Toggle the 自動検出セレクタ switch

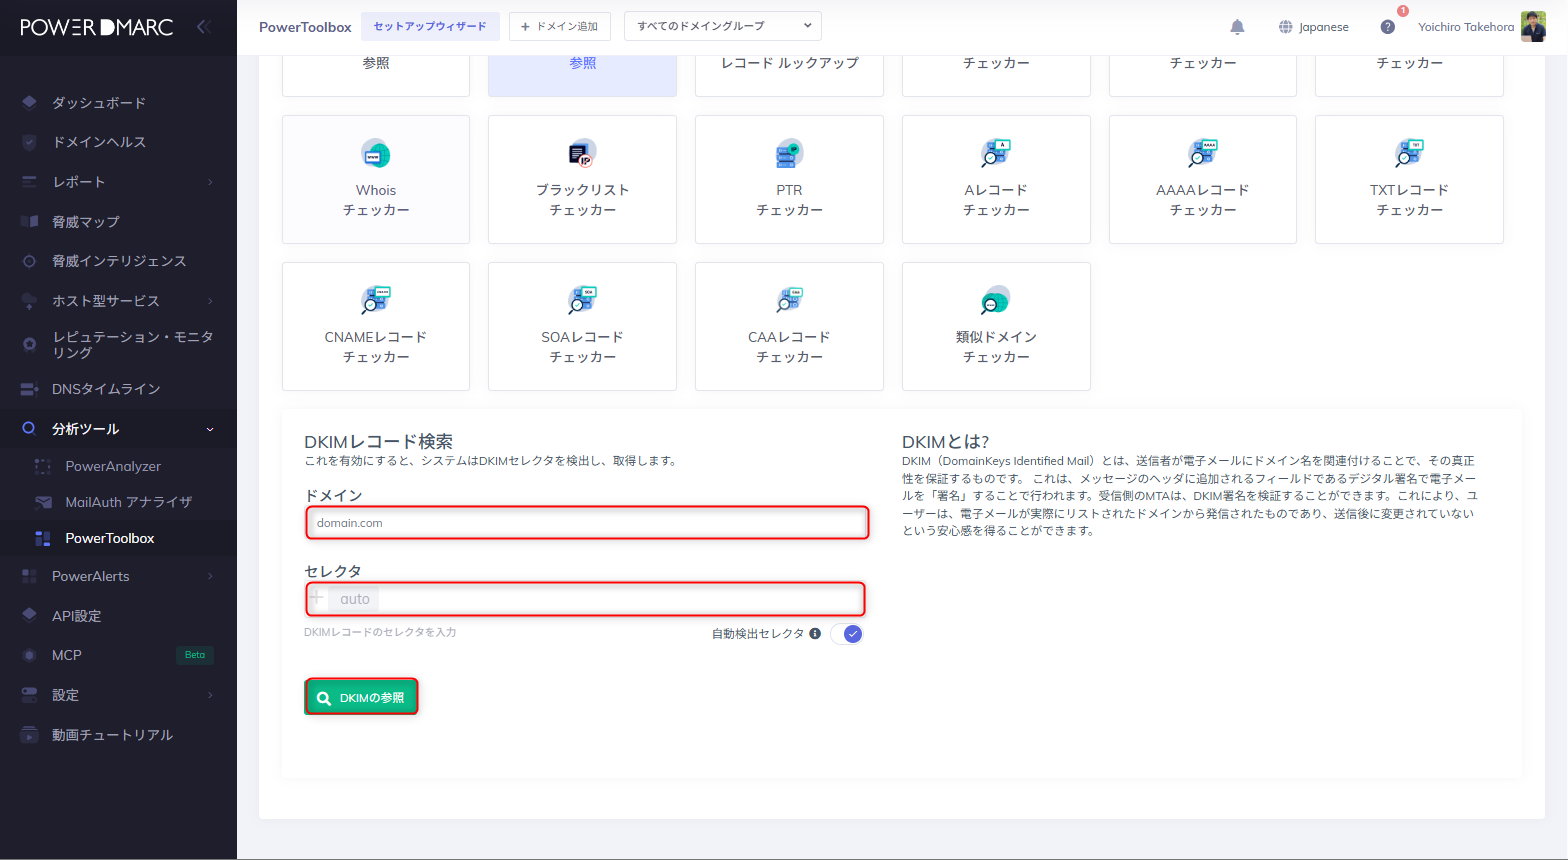pyautogui.click(x=847, y=634)
